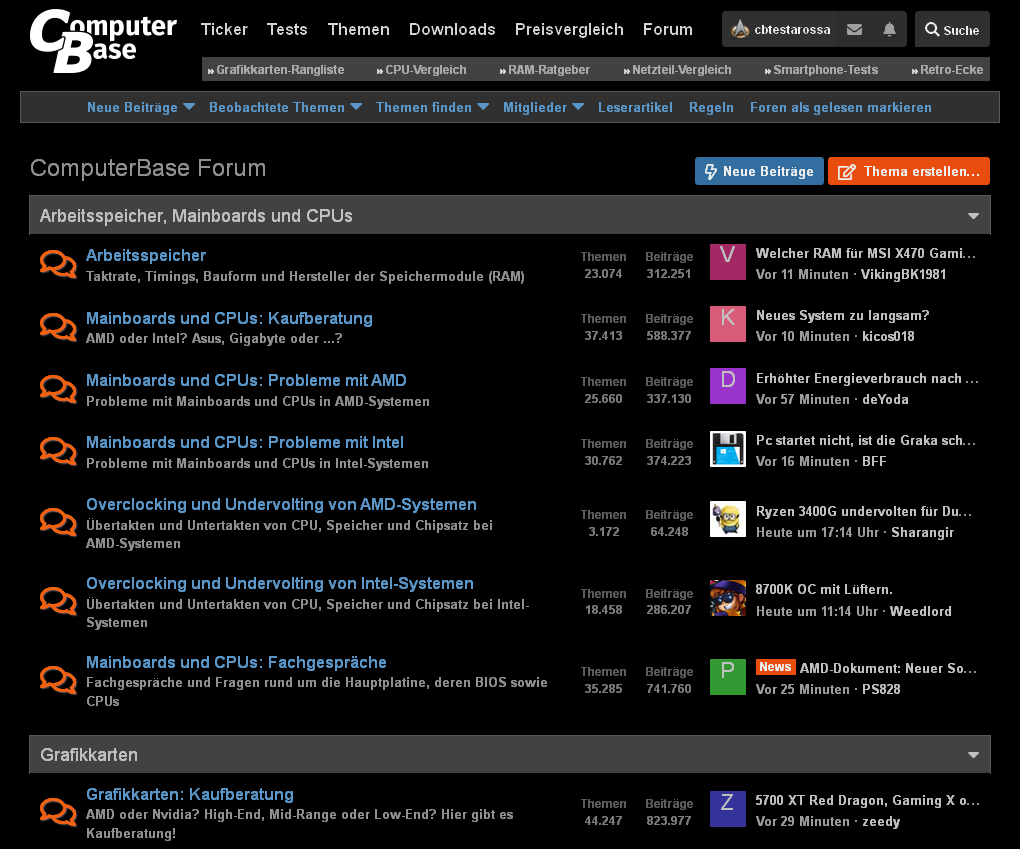
Task: Open thread 8700K OC mit Lüftern.
Action: click(x=824, y=589)
